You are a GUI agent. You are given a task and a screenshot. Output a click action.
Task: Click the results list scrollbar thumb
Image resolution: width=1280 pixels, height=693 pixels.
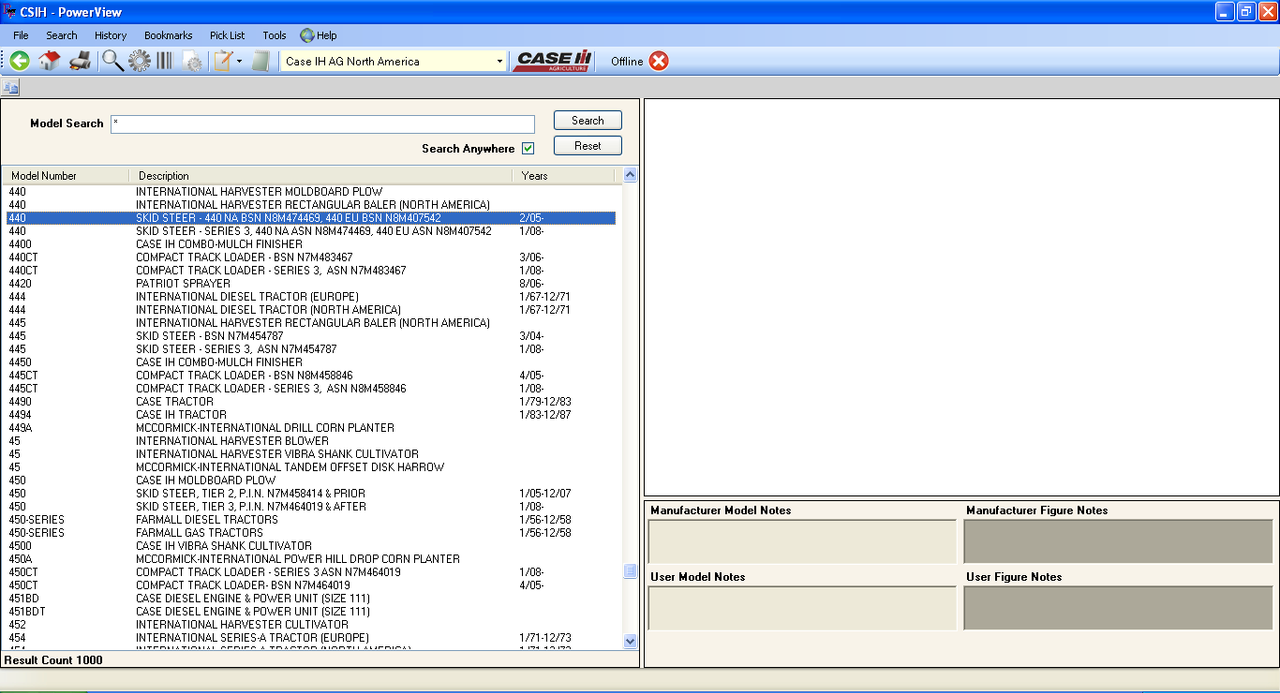(x=630, y=571)
